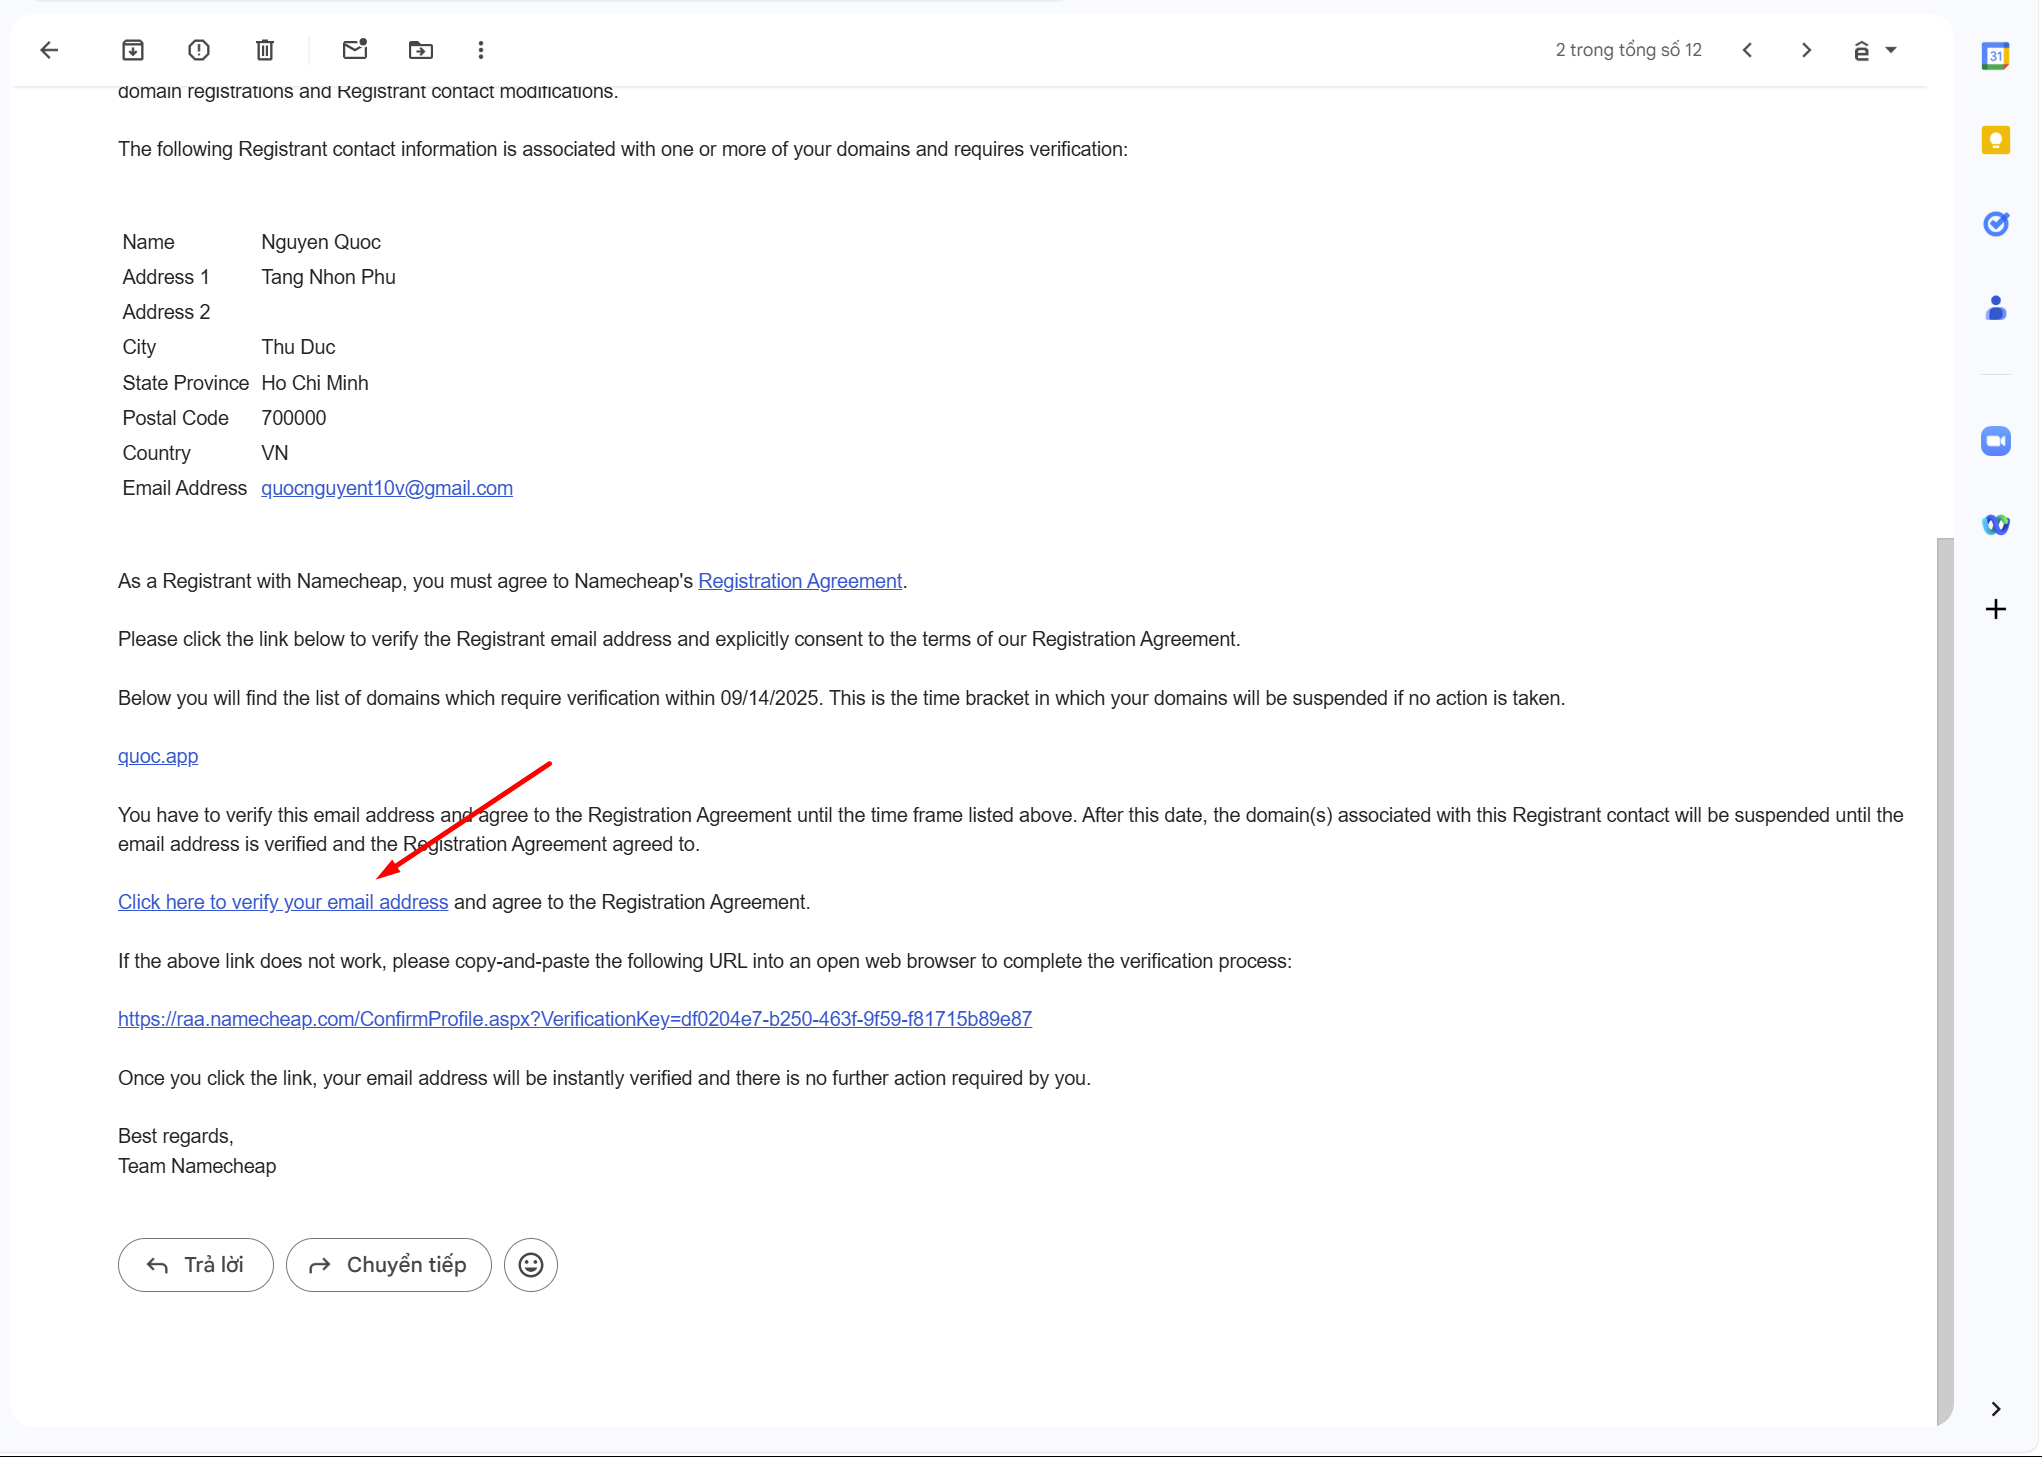The height and width of the screenshot is (1457, 2042).
Task: Report this email as spam
Action: pyautogui.click(x=199, y=50)
